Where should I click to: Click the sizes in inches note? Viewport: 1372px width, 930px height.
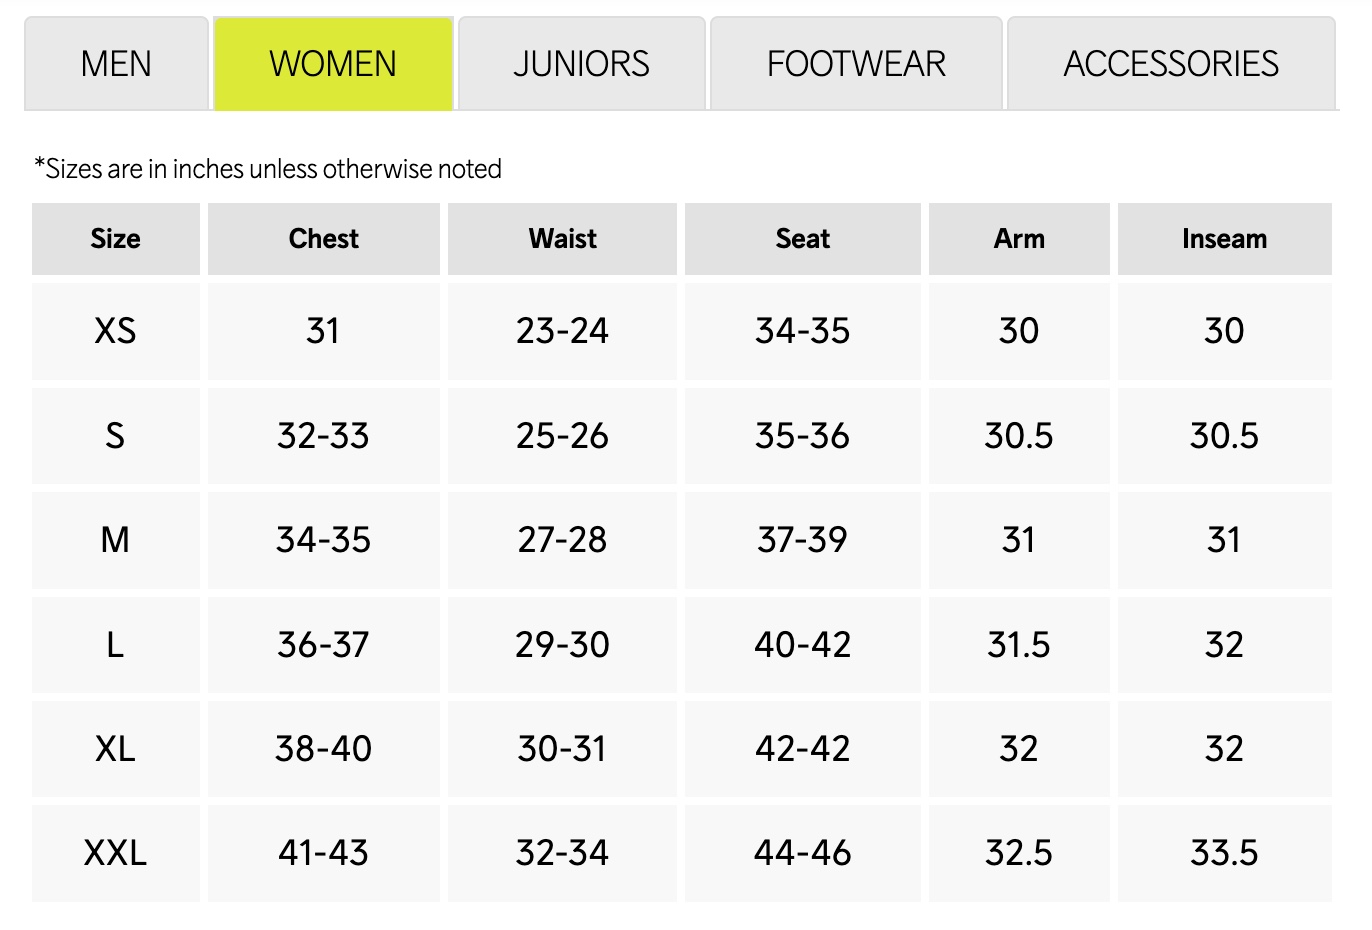point(268,169)
